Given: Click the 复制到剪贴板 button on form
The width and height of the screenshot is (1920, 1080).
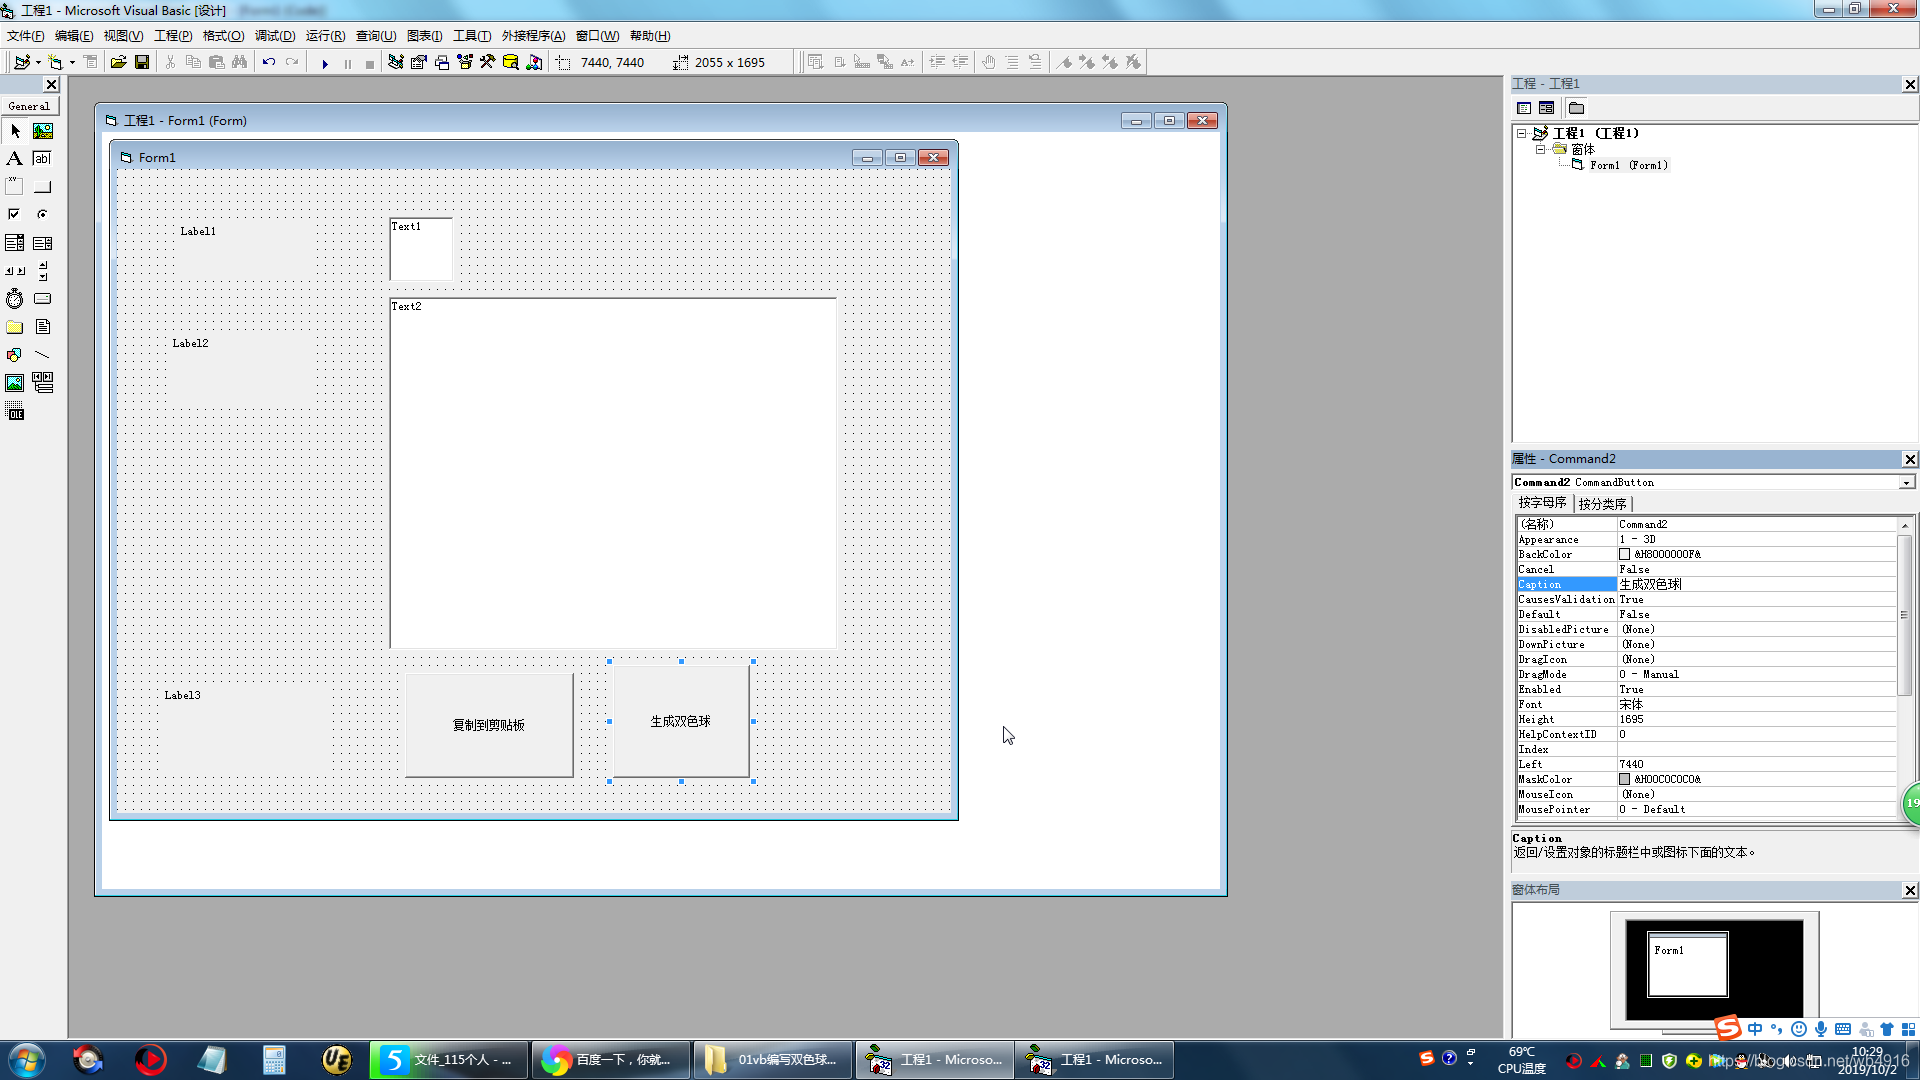Looking at the screenshot, I should click(x=489, y=725).
